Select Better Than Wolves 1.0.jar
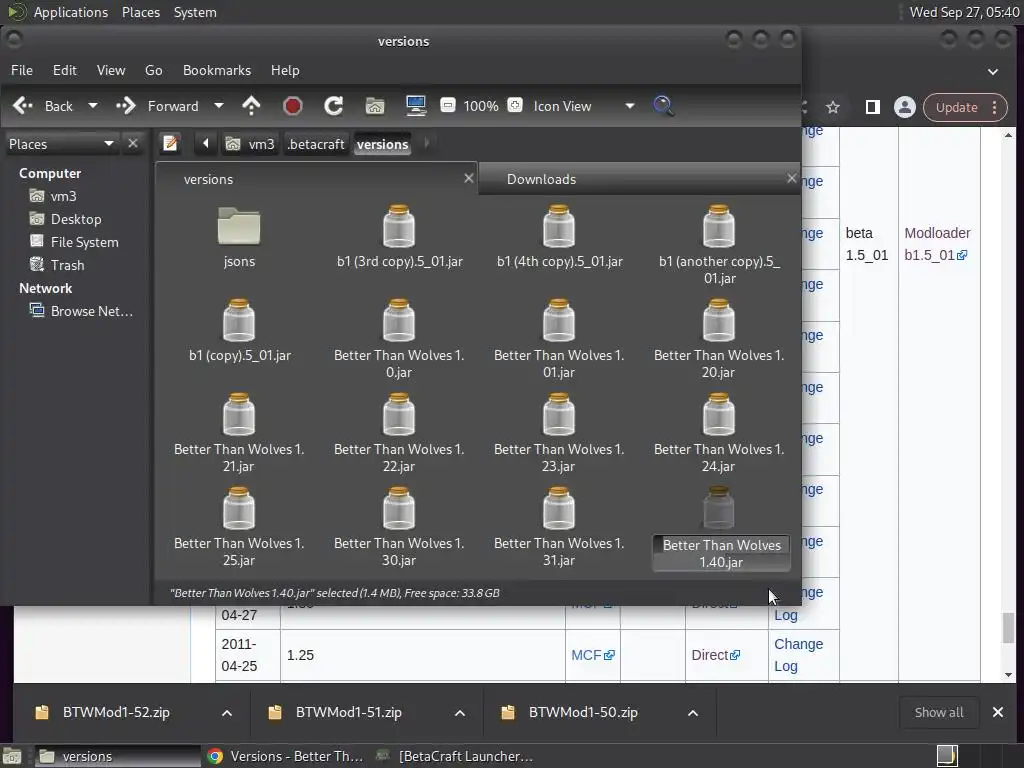The width and height of the screenshot is (1024, 768). [399, 321]
